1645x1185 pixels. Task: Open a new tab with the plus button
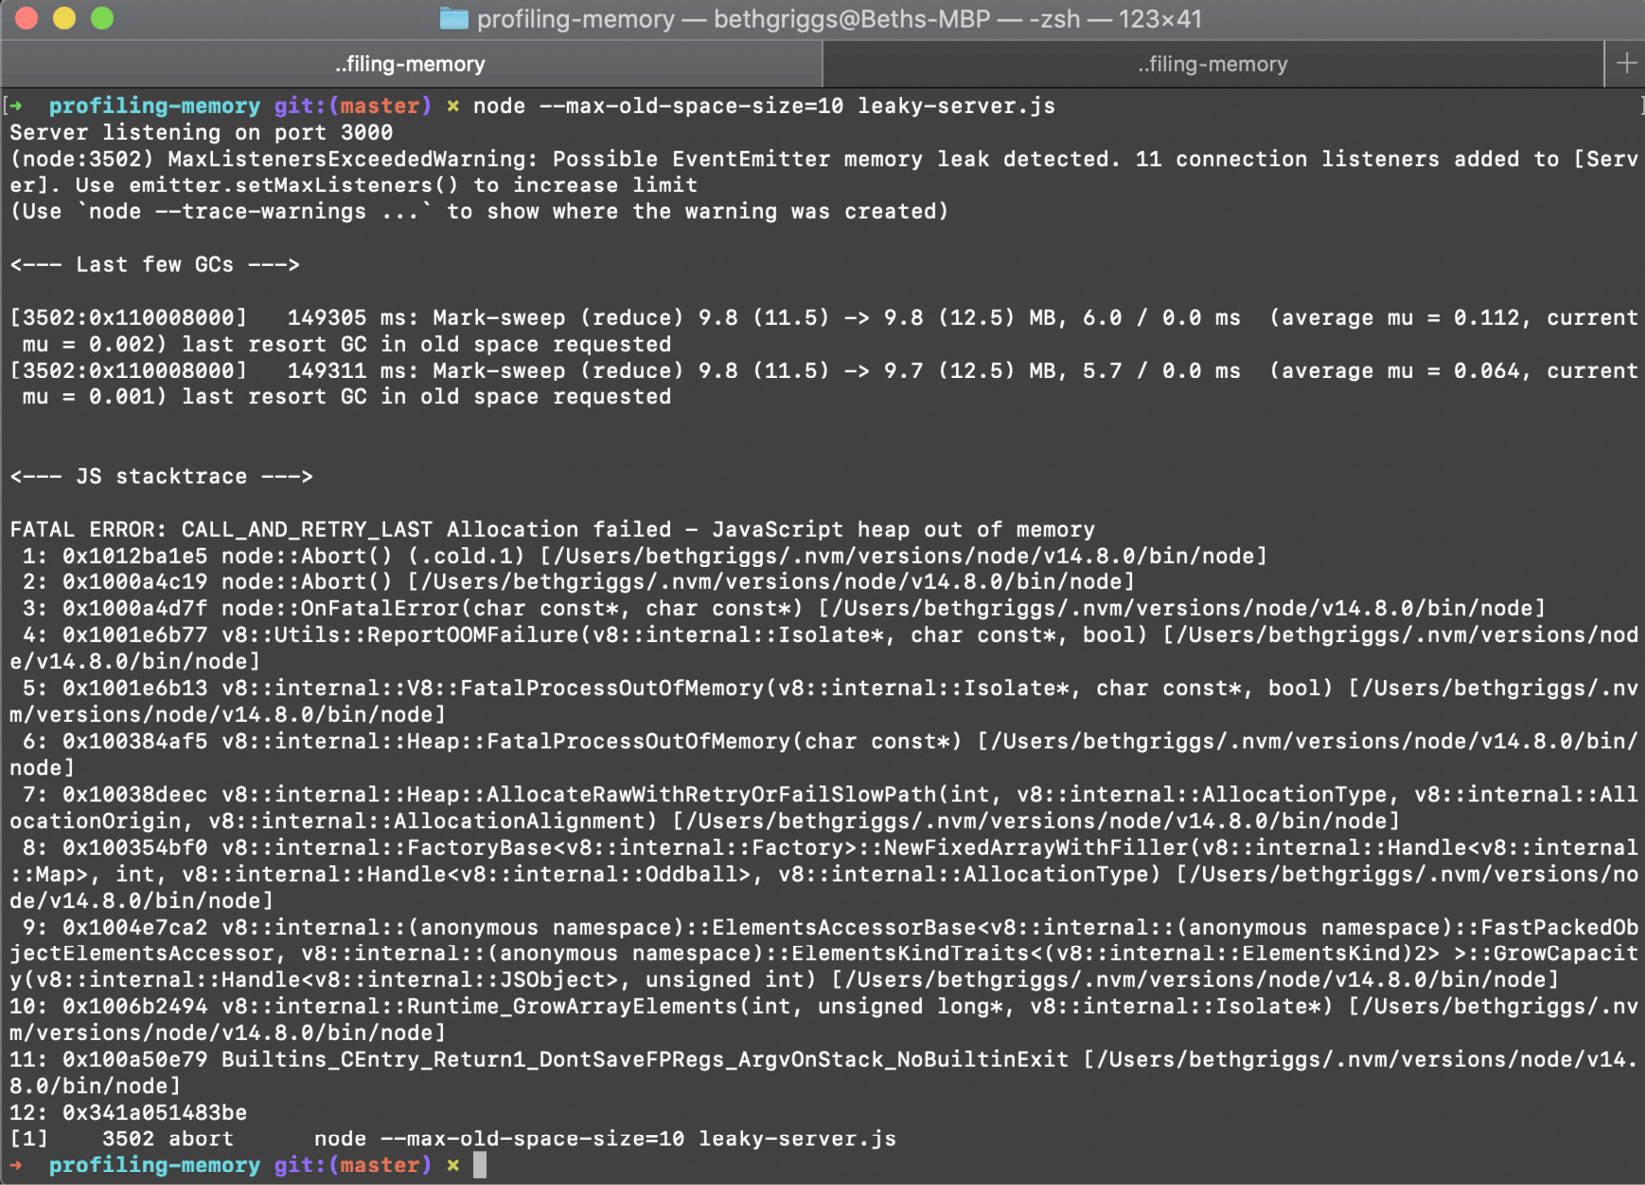1626,63
